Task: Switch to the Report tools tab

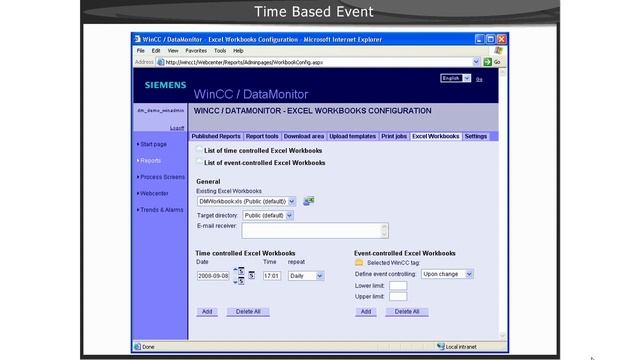Action: pyautogui.click(x=262, y=136)
